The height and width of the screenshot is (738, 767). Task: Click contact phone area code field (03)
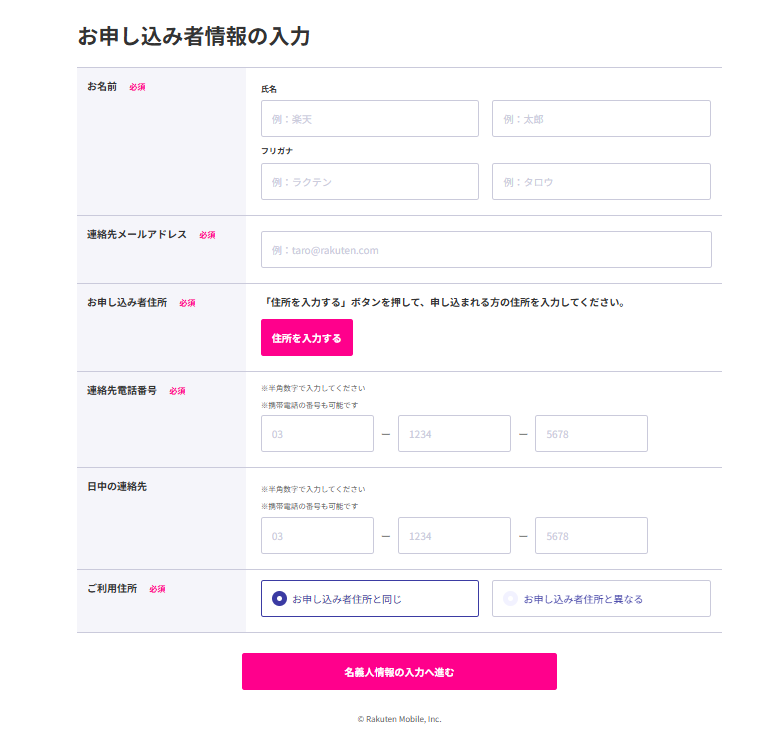317,434
